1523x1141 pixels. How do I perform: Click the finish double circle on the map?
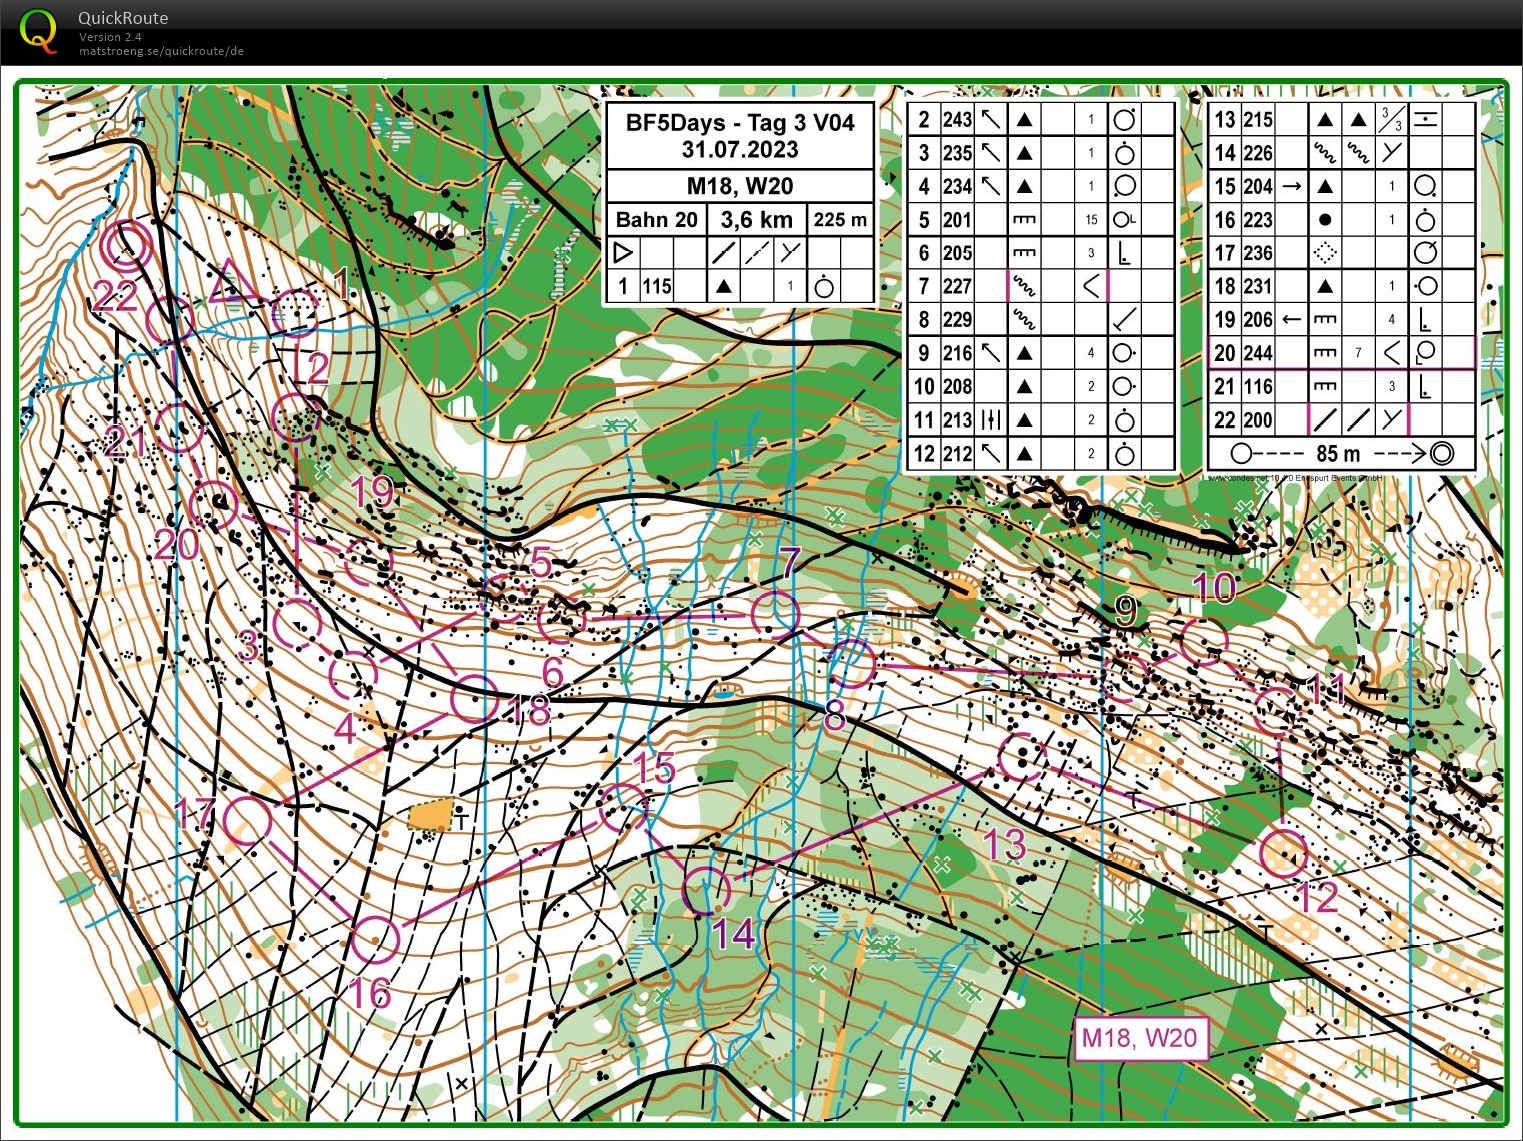(127, 245)
